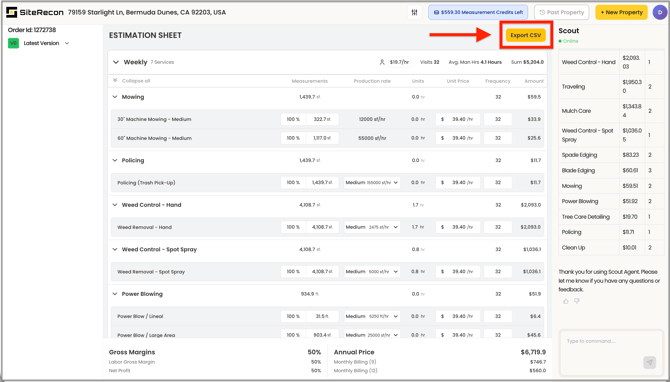Open the user avatar D menu
The image size is (670, 382).
coord(659,12)
